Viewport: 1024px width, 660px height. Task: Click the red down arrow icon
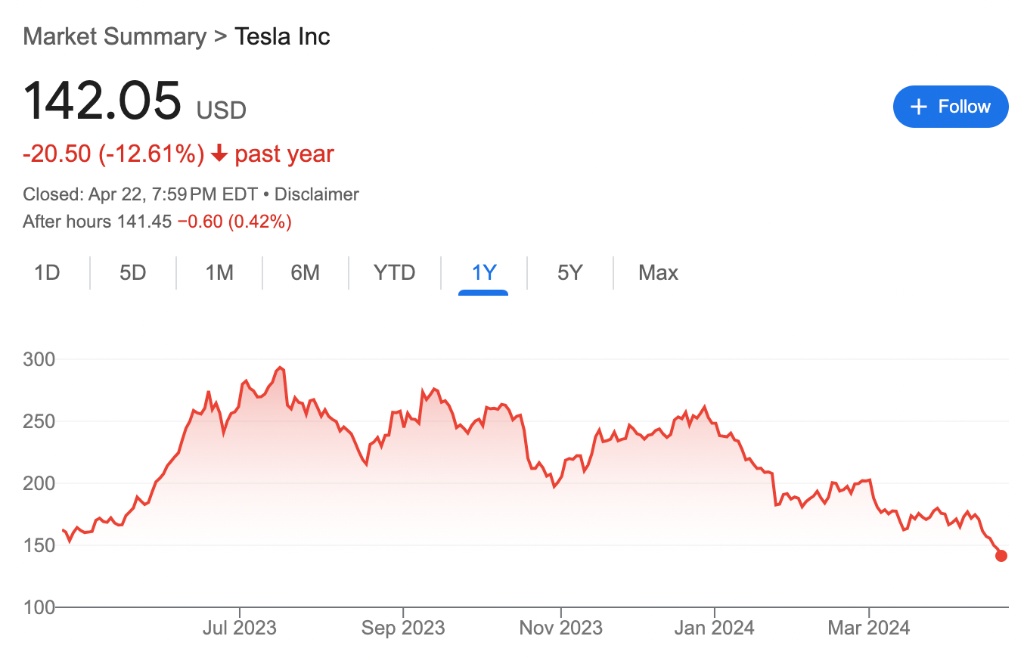click(x=219, y=155)
